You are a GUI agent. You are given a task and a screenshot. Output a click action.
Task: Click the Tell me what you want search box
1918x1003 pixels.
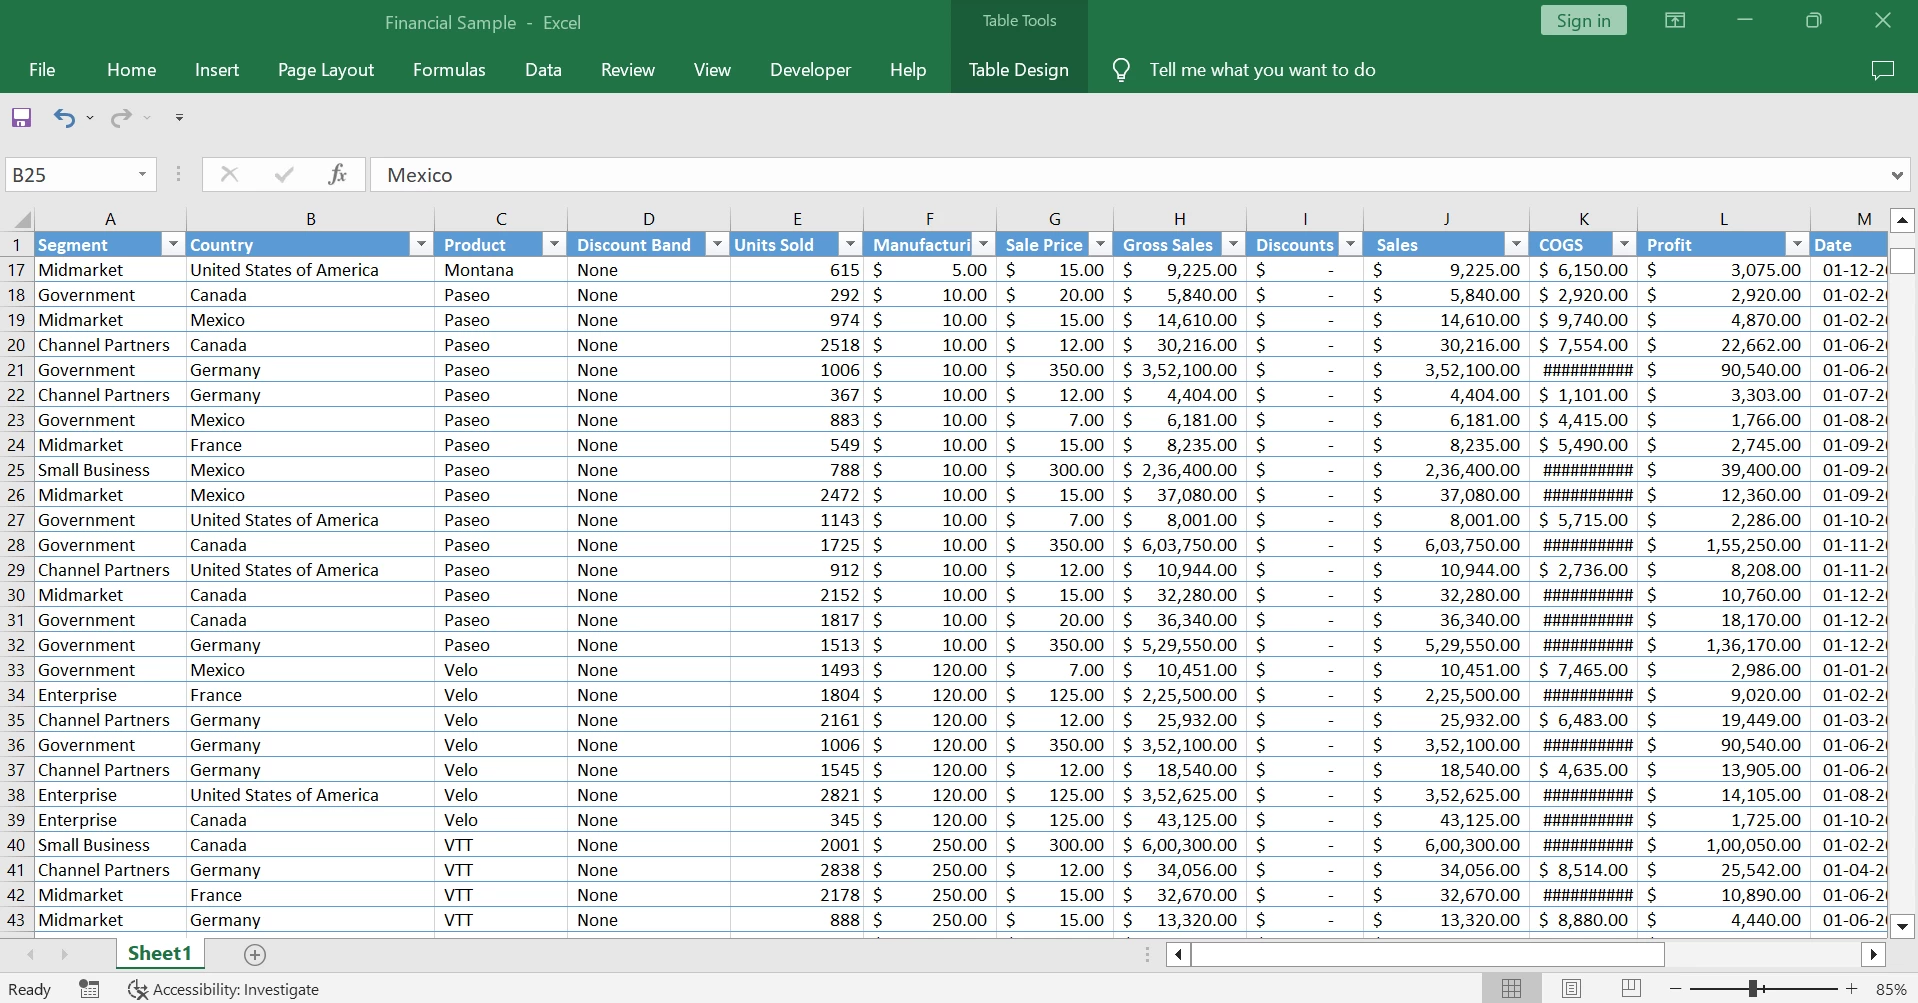tap(1262, 70)
